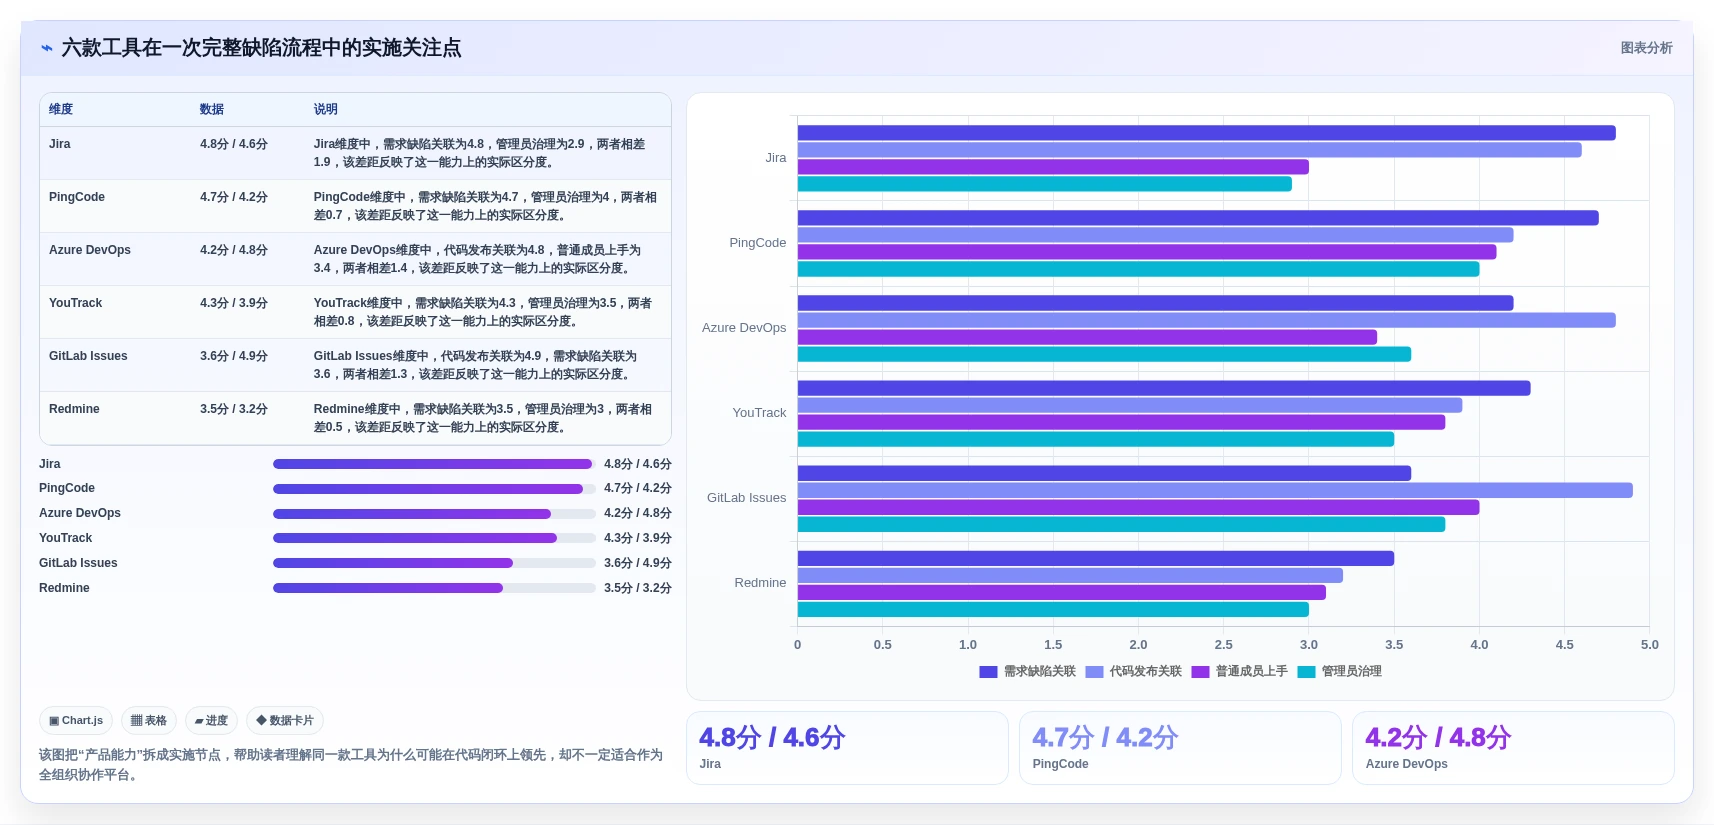Viewport: 1714px width, 825px height.
Task: Click the 5.0 tick label on the x-axis
Action: point(1650,645)
